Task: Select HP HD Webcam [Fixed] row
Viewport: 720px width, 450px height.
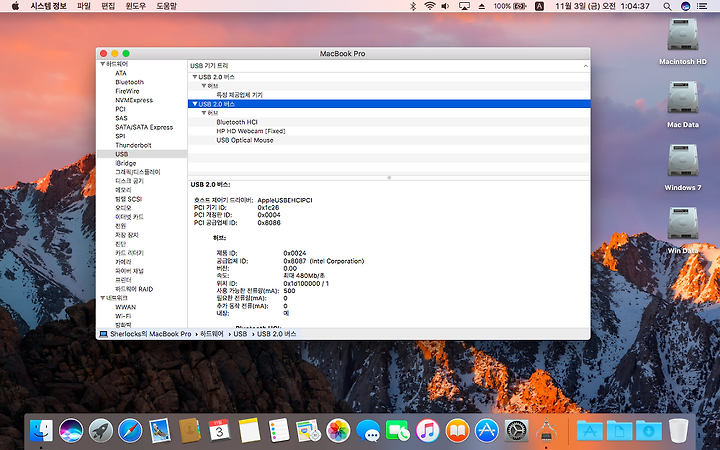Action: tap(389, 131)
